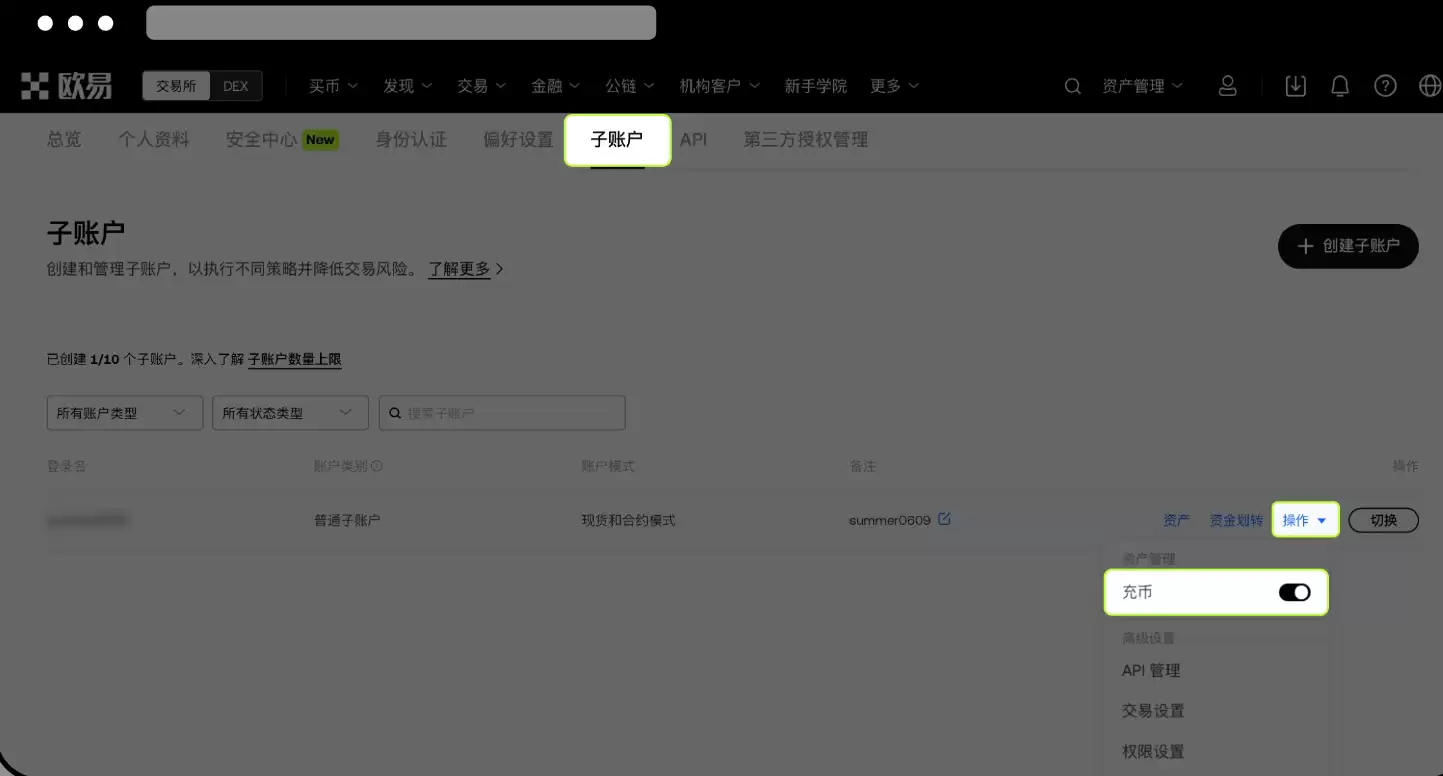This screenshot has width=1443, height=776.
Task: Edit the summer0609 remark via pencil icon
Action: (x=946, y=519)
